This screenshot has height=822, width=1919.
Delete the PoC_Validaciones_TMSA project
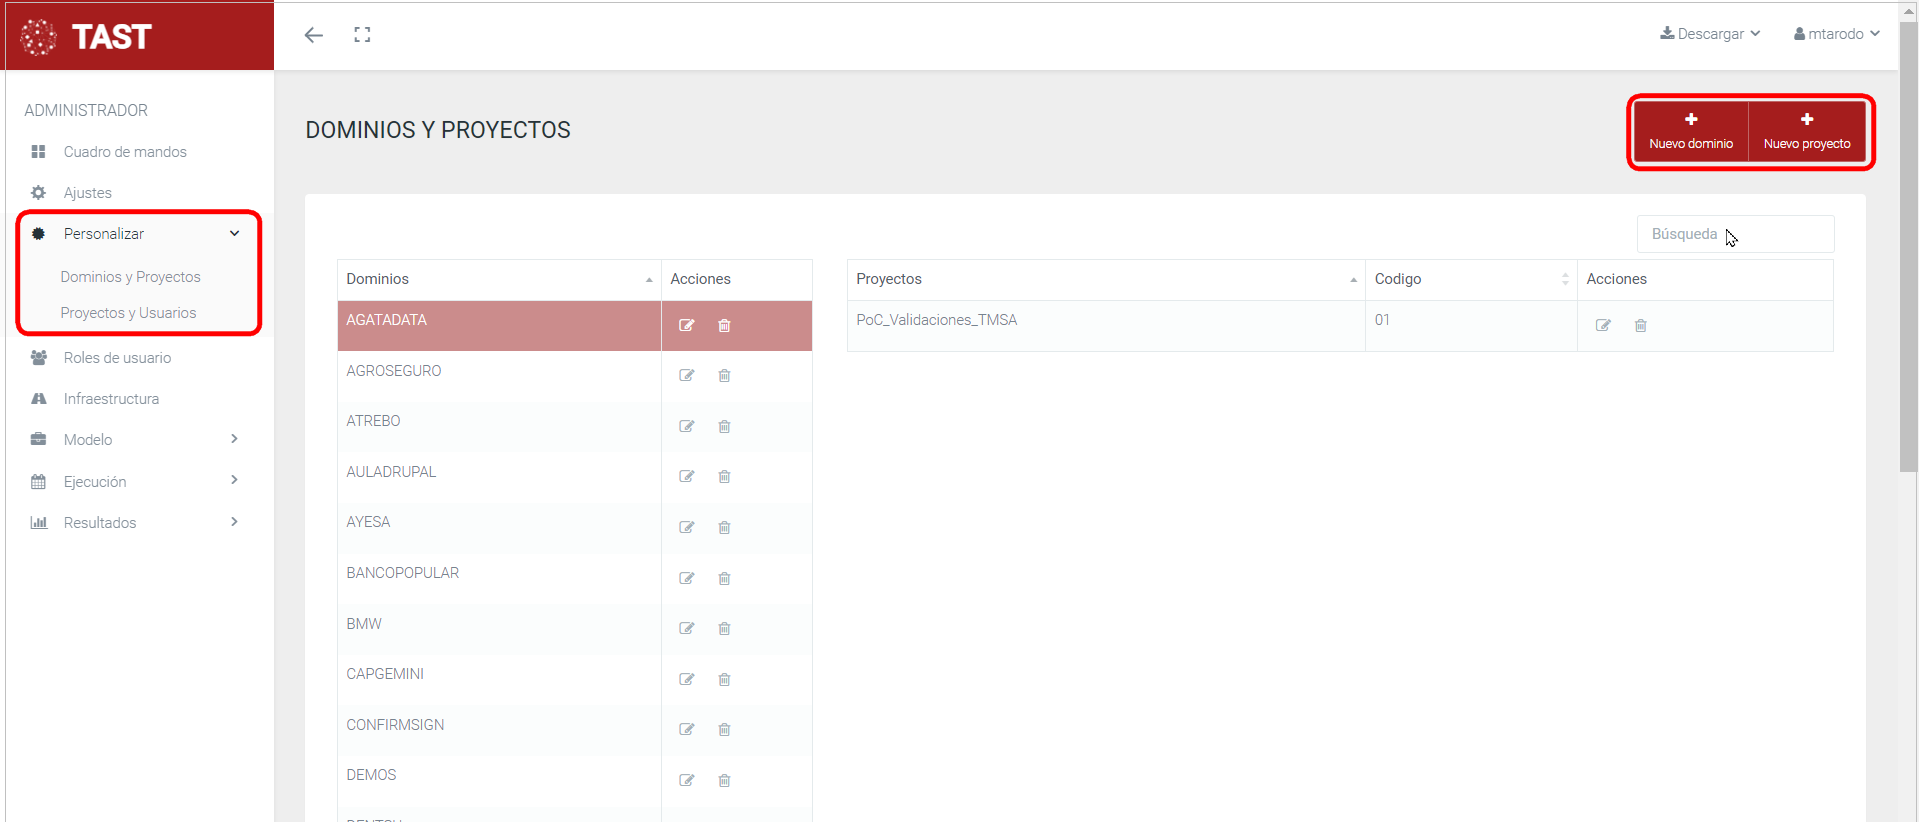click(x=1640, y=325)
